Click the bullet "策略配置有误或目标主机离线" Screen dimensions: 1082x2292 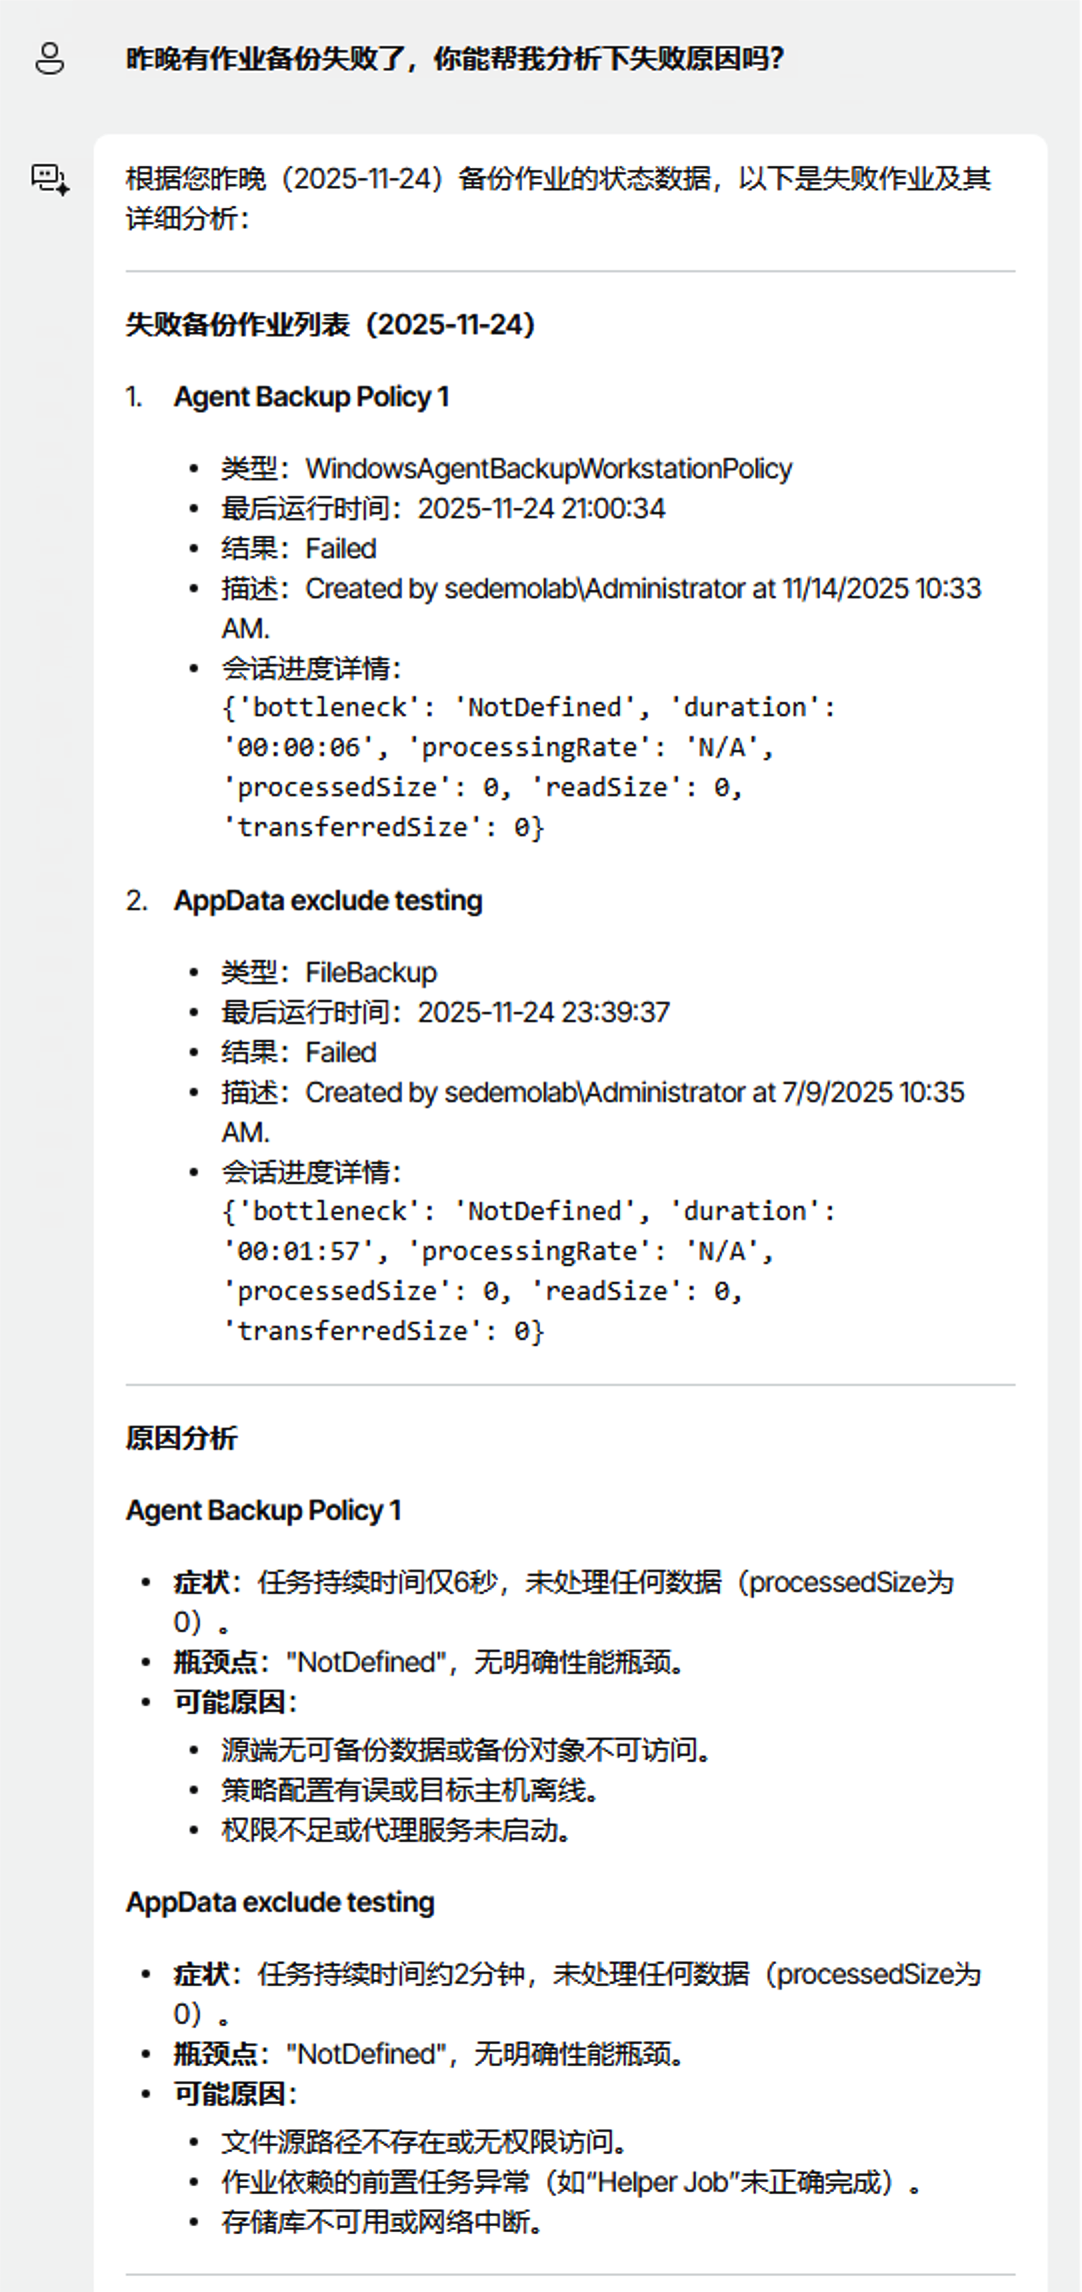pyautogui.click(x=409, y=1790)
